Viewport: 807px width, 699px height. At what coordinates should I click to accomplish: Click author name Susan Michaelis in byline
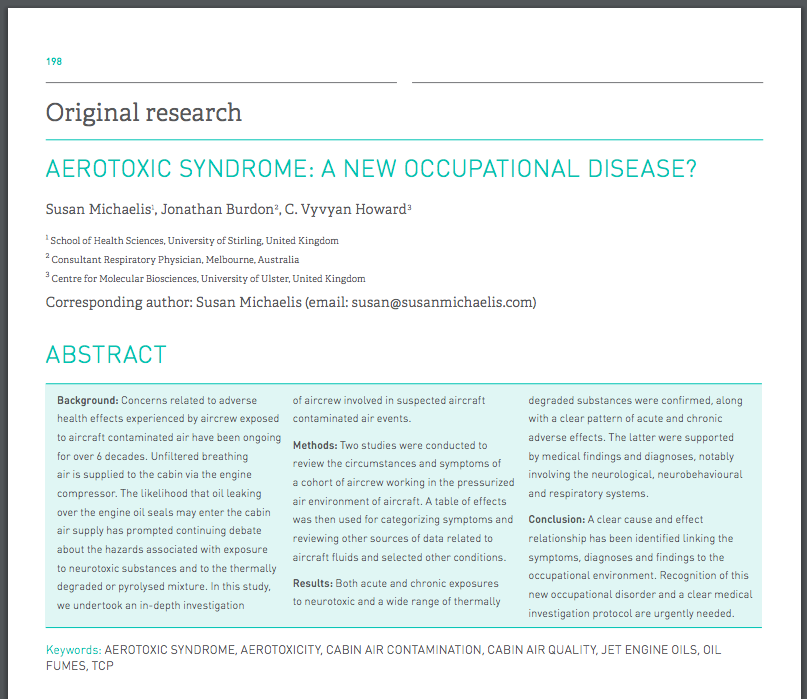point(98,209)
